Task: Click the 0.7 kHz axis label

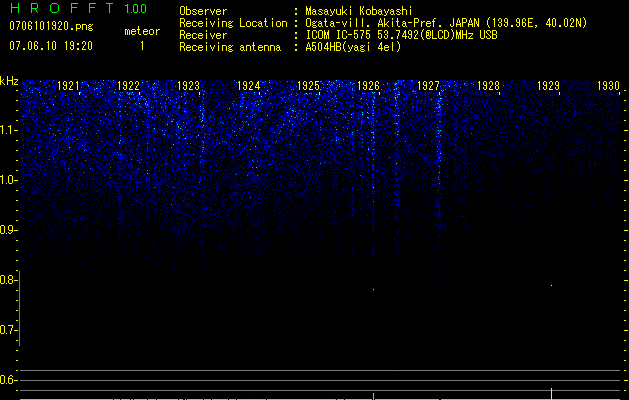Action: (7, 330)
